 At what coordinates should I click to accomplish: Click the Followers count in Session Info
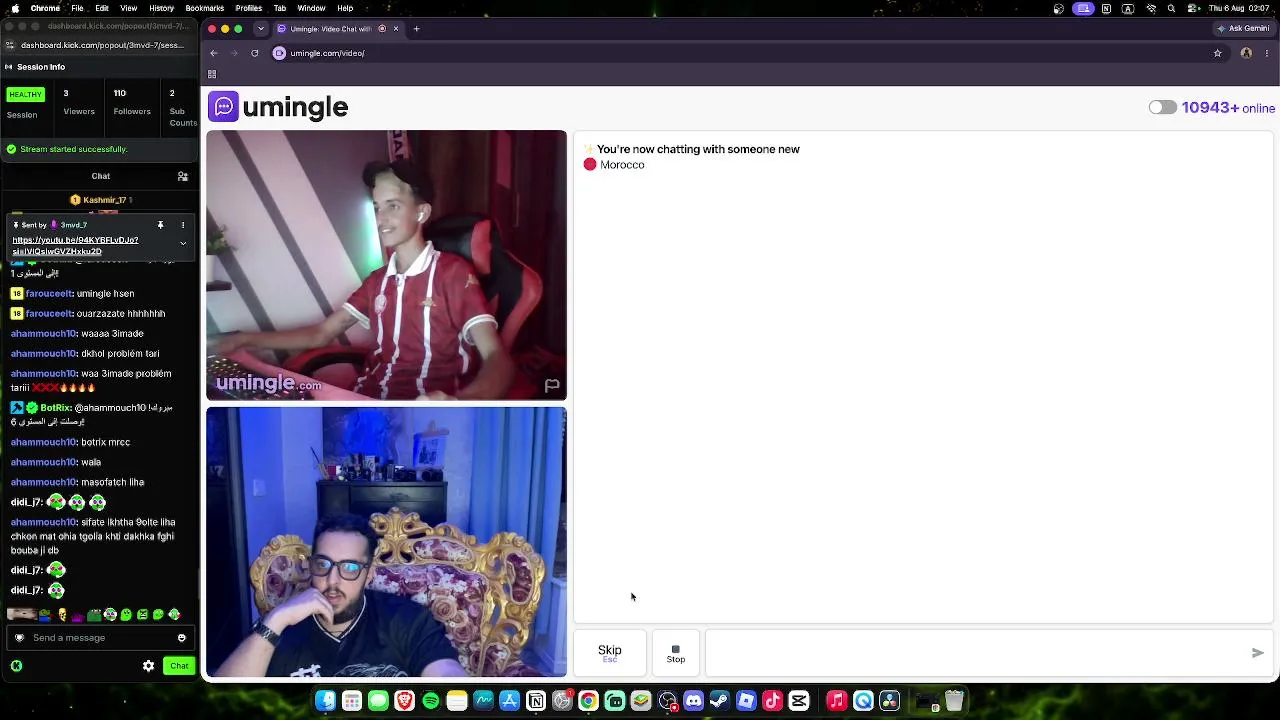[x=132, y=102]
